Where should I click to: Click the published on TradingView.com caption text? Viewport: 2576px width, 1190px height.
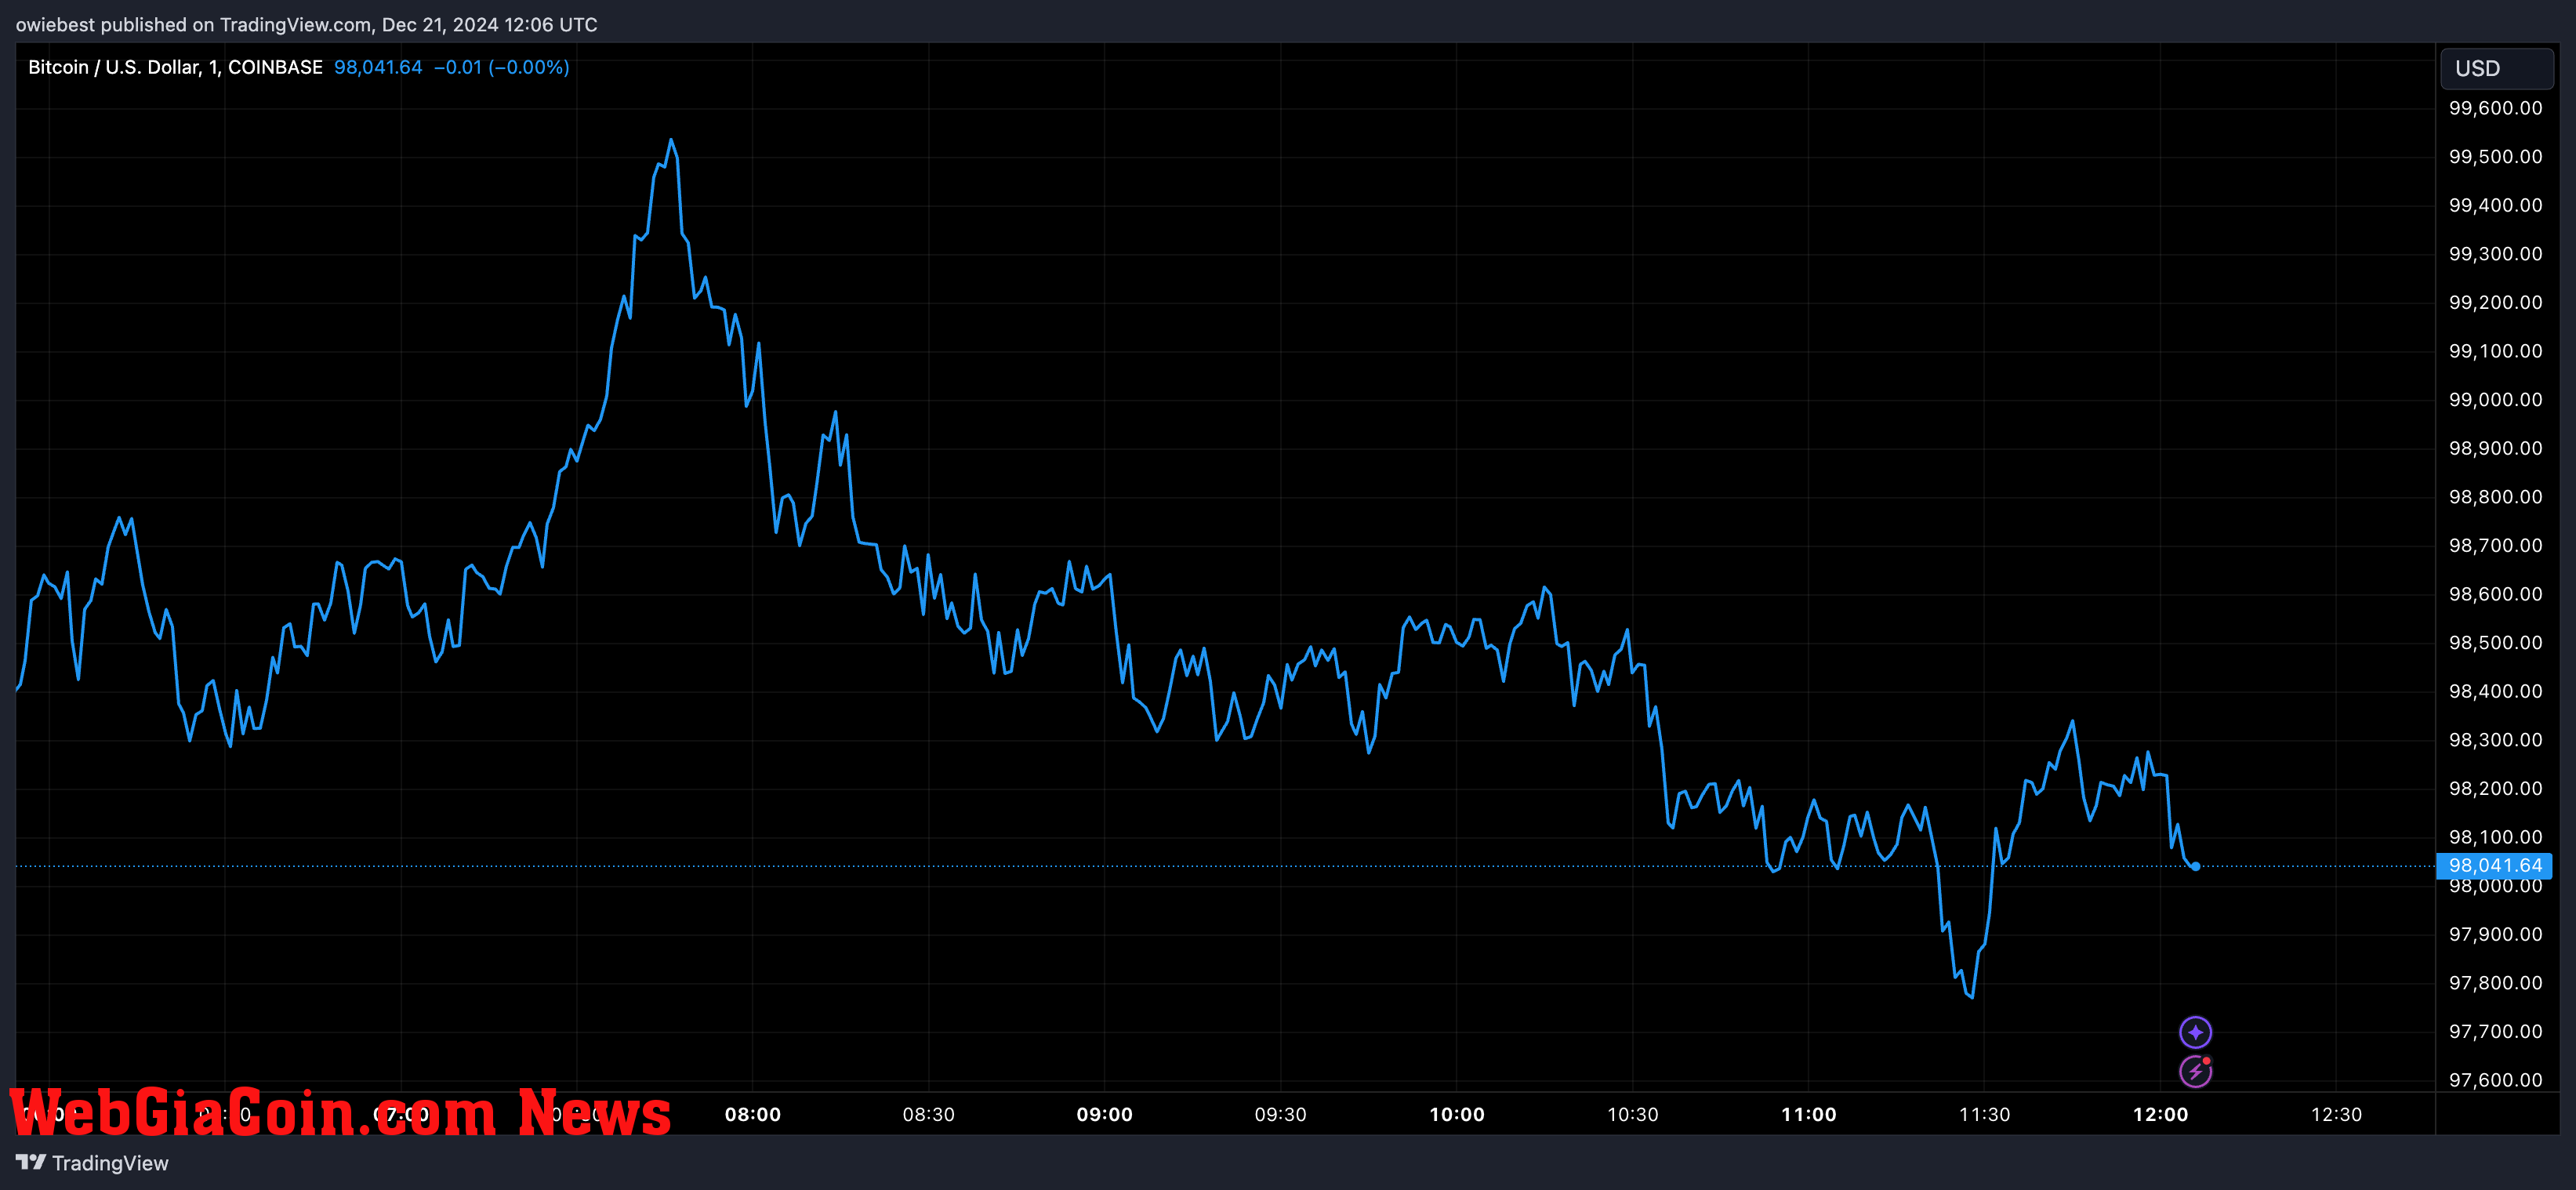tap(306, 24)
